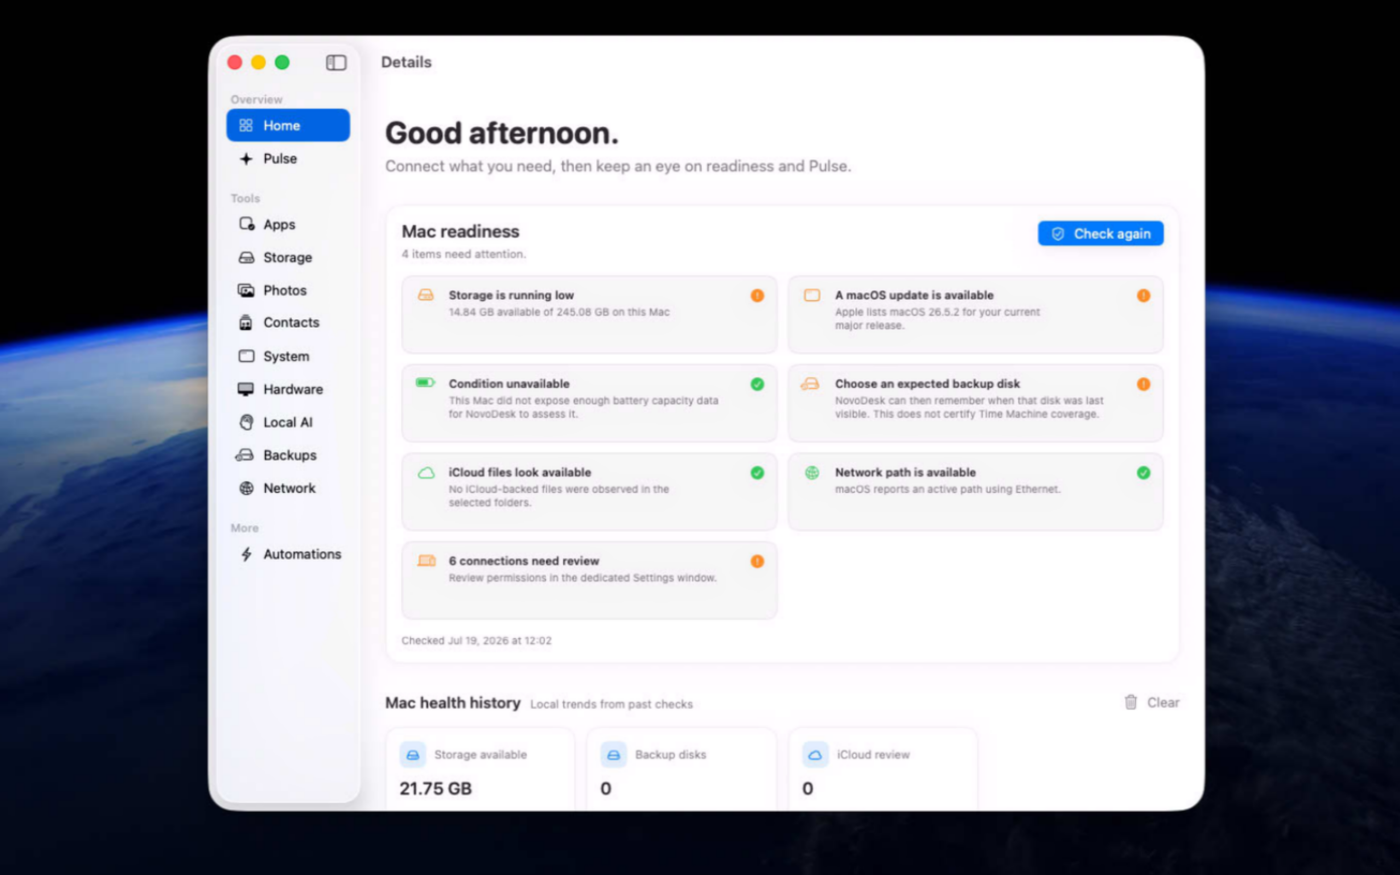Click the Network globe icon in sidebar

(246, 488)
